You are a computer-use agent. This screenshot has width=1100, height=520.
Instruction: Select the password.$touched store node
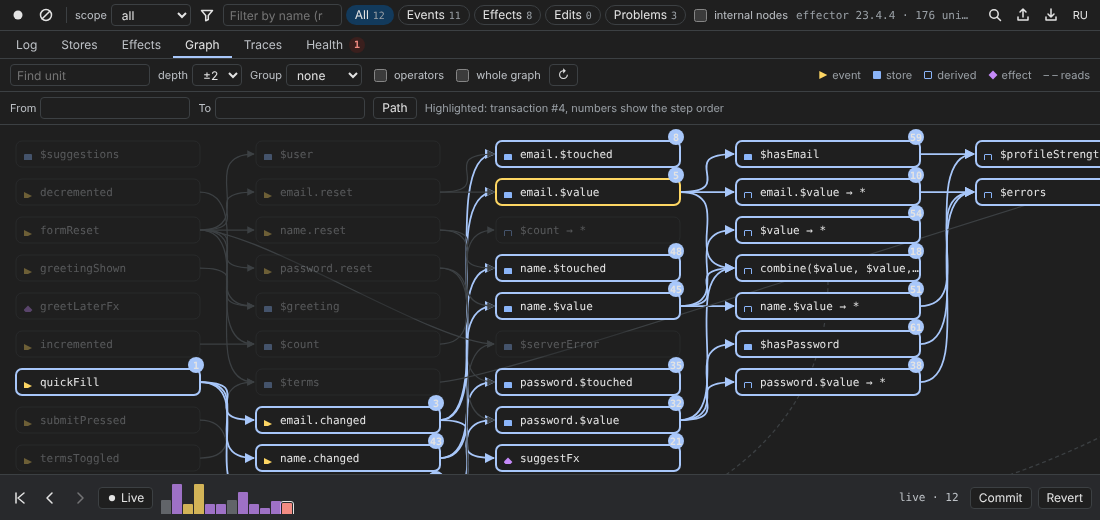point(587,382)
